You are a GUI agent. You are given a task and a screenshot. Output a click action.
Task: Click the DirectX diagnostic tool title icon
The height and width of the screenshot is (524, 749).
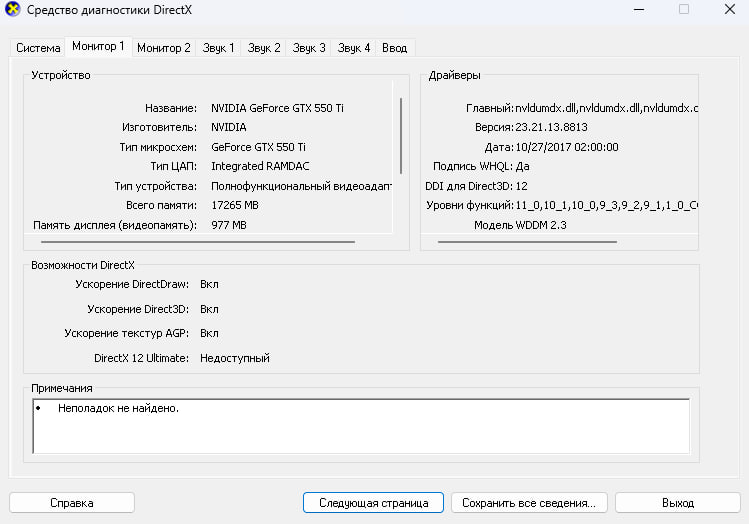pos(13,9)
